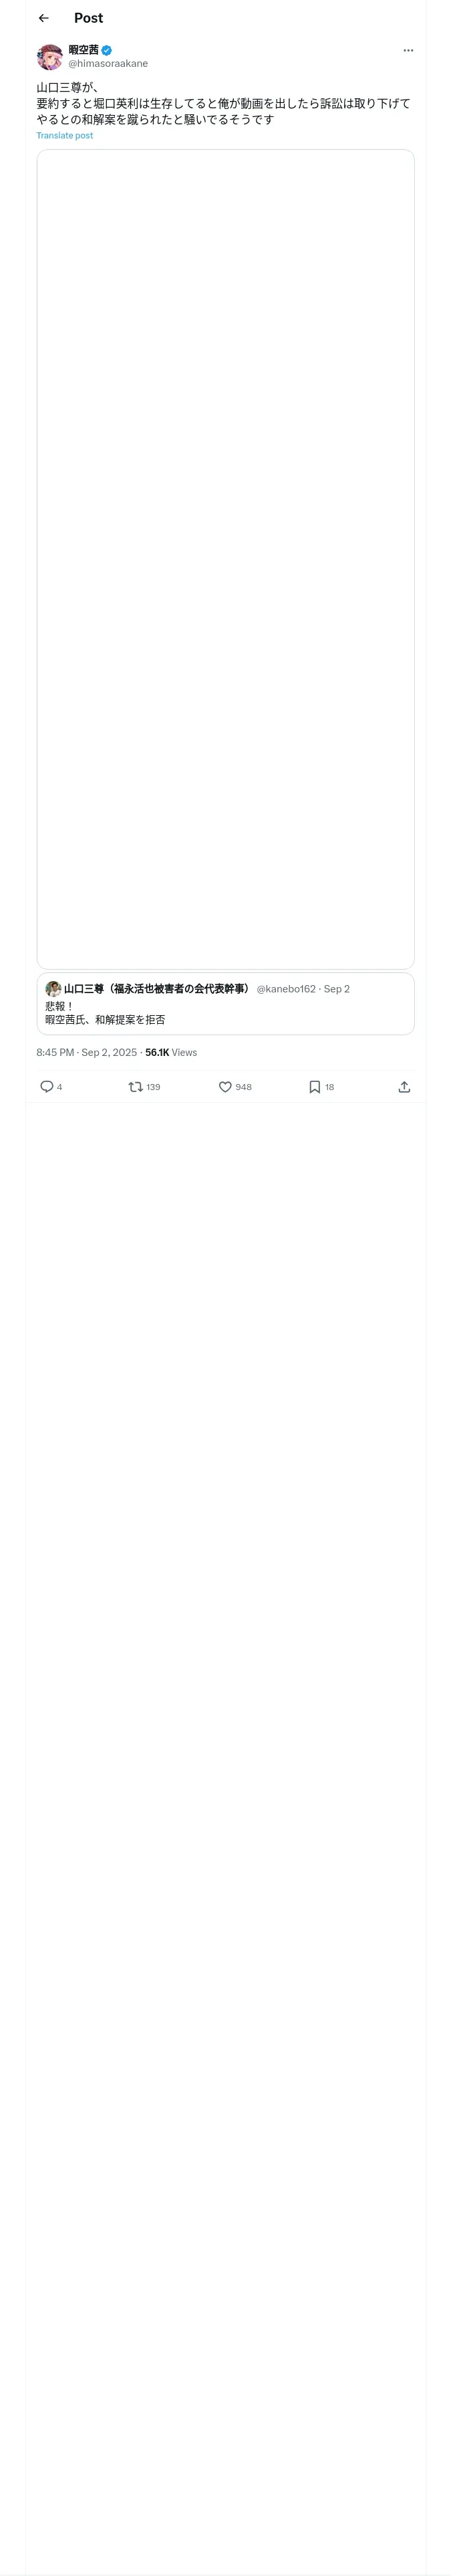Open the large blank media card
451x2576 pixels.
(225, 559)
